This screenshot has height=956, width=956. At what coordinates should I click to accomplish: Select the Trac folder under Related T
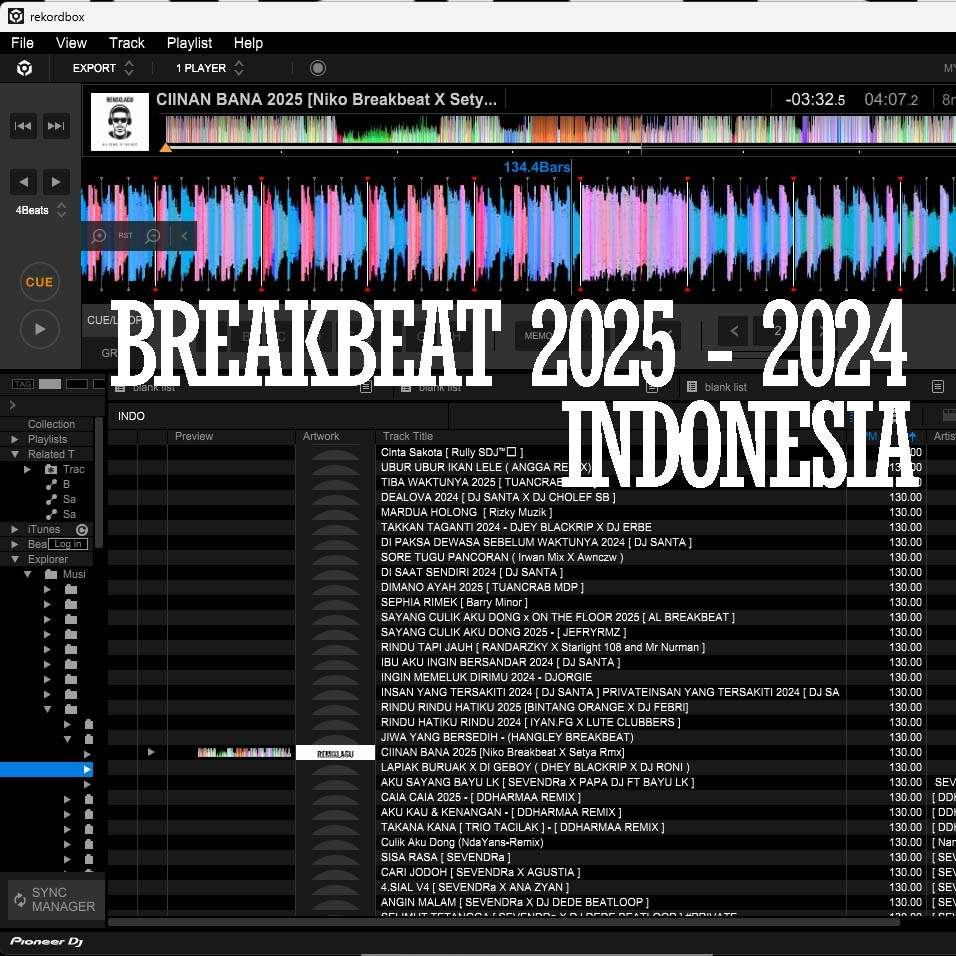coord(65,469)
